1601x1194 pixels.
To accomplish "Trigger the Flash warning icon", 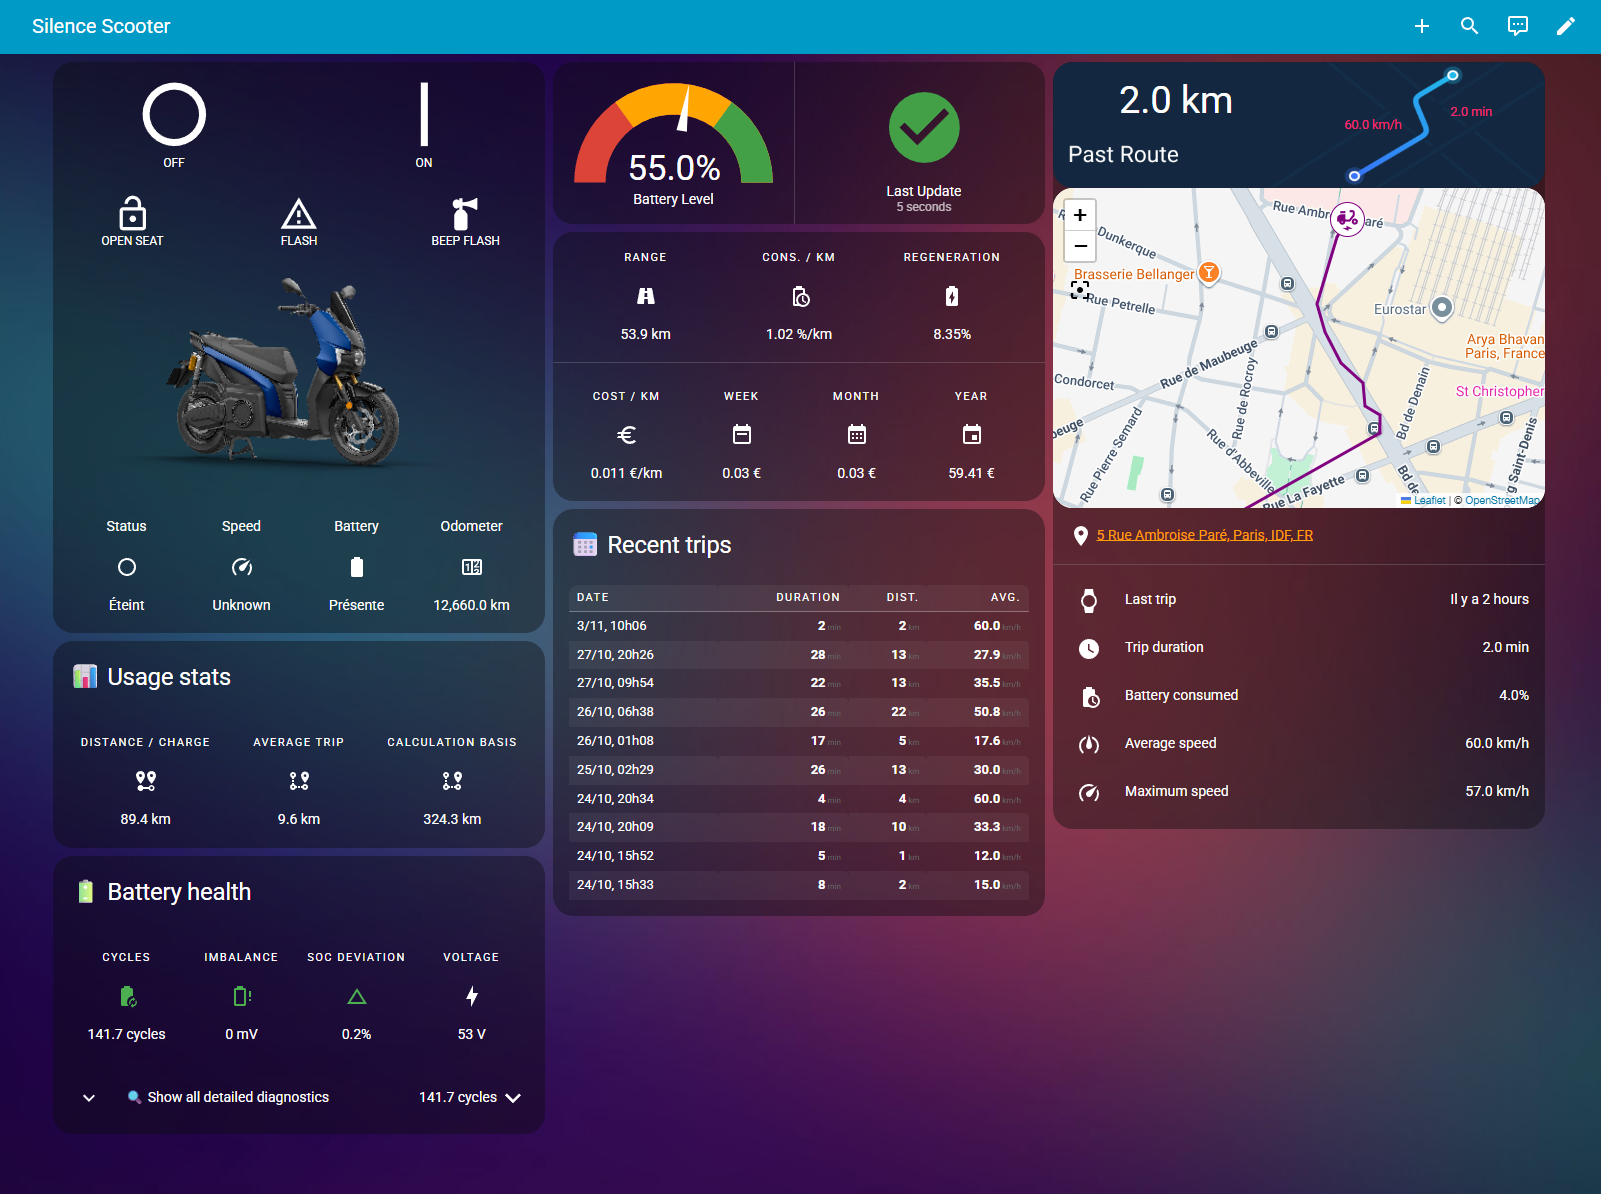I will pos(298,214).
